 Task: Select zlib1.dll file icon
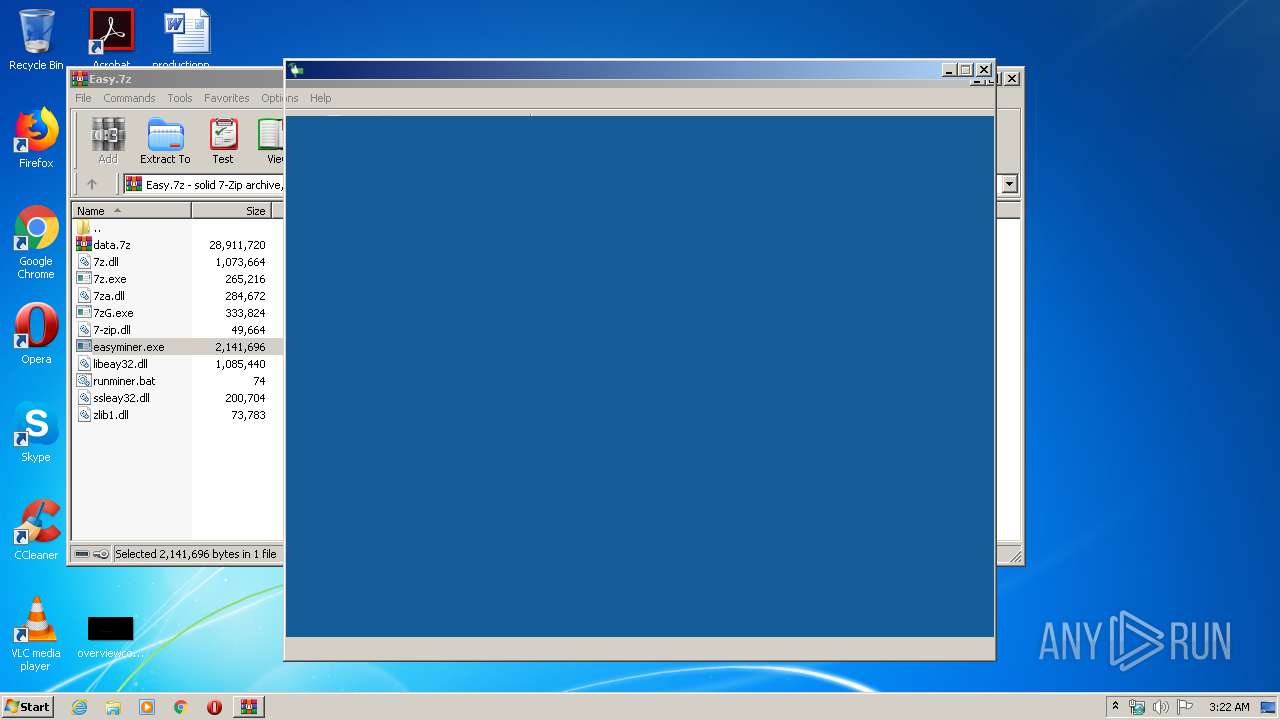(x=84, y=415)
